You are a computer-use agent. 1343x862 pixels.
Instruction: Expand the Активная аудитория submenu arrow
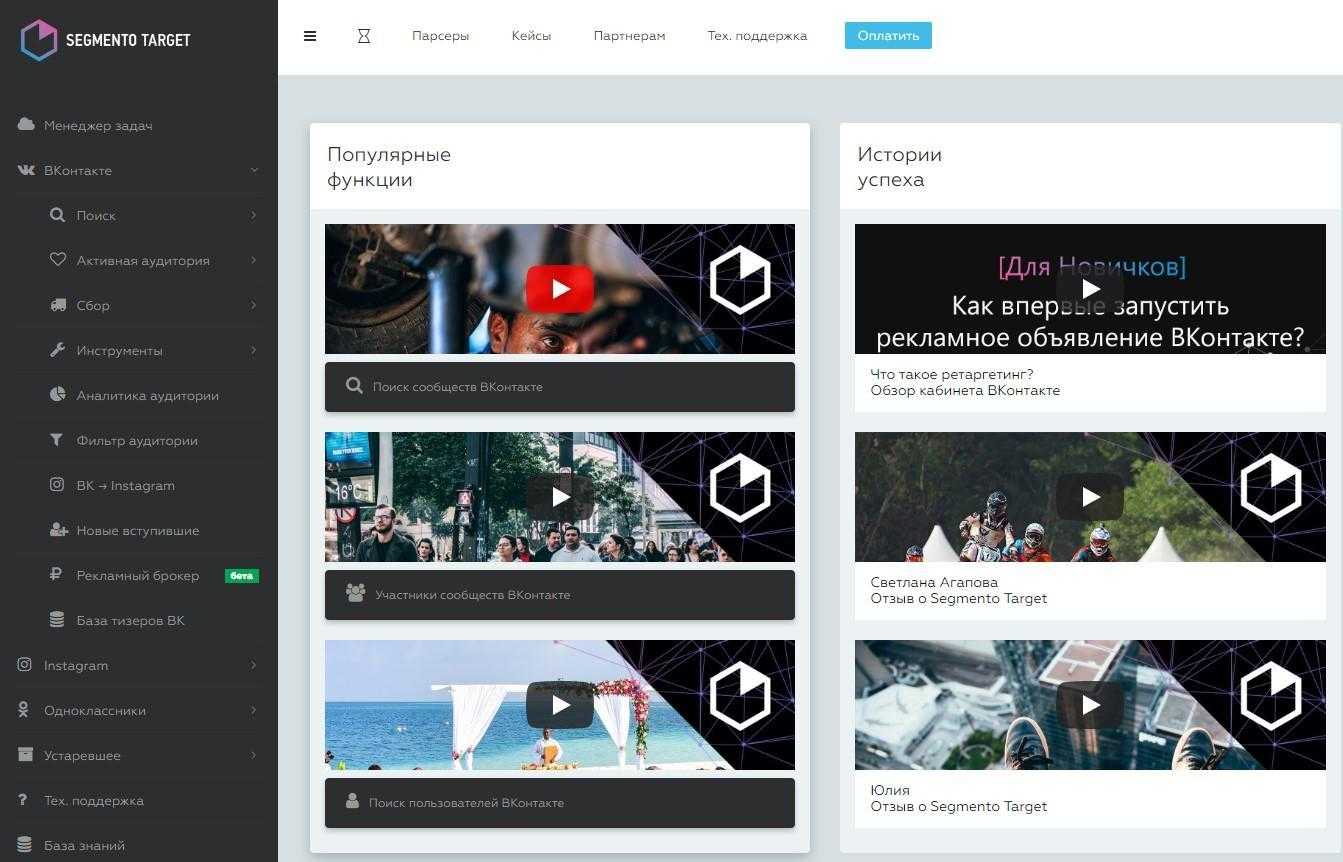coord(254,260)
